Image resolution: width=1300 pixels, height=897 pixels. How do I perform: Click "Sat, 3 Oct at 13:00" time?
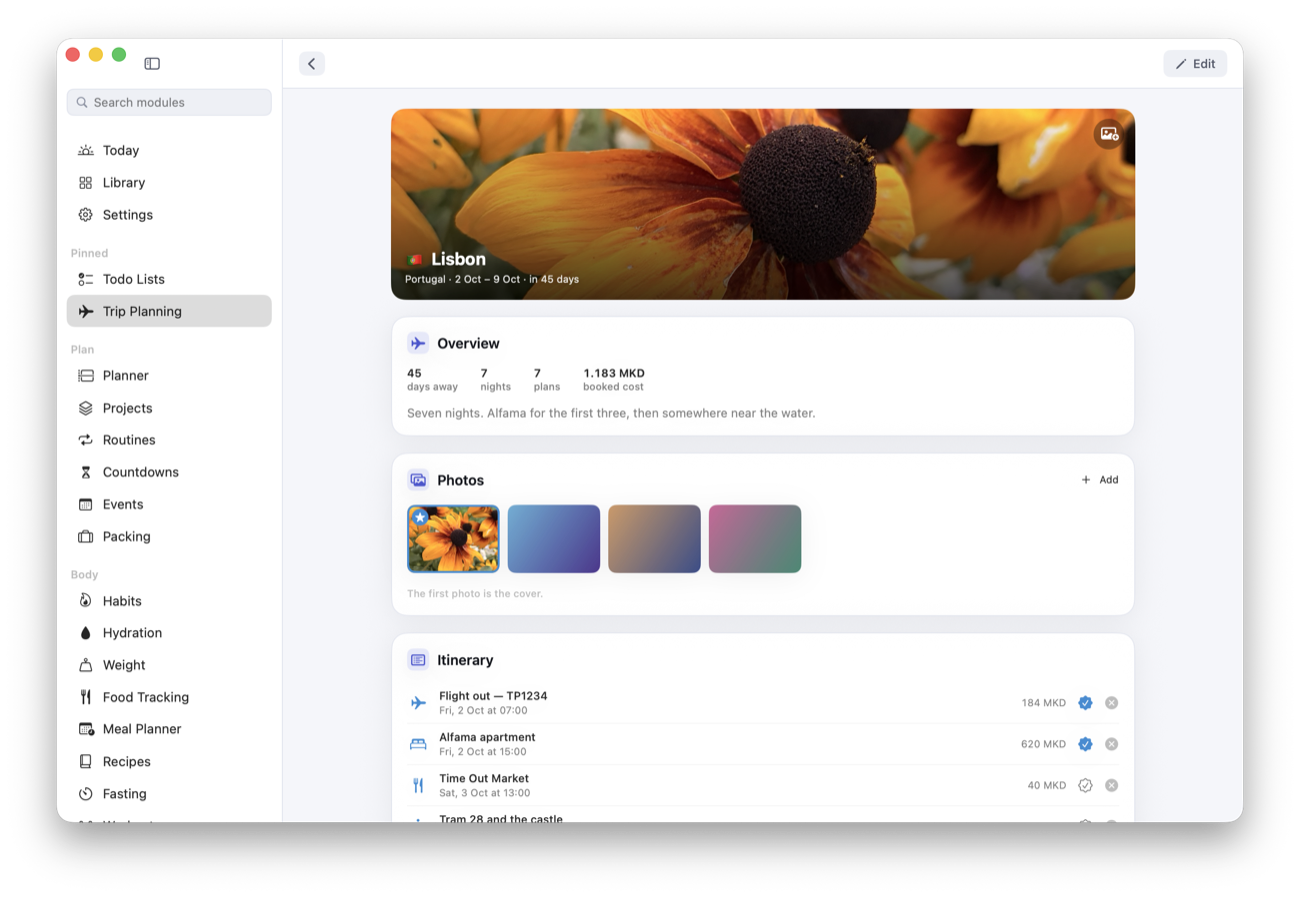tap(484, 793)
